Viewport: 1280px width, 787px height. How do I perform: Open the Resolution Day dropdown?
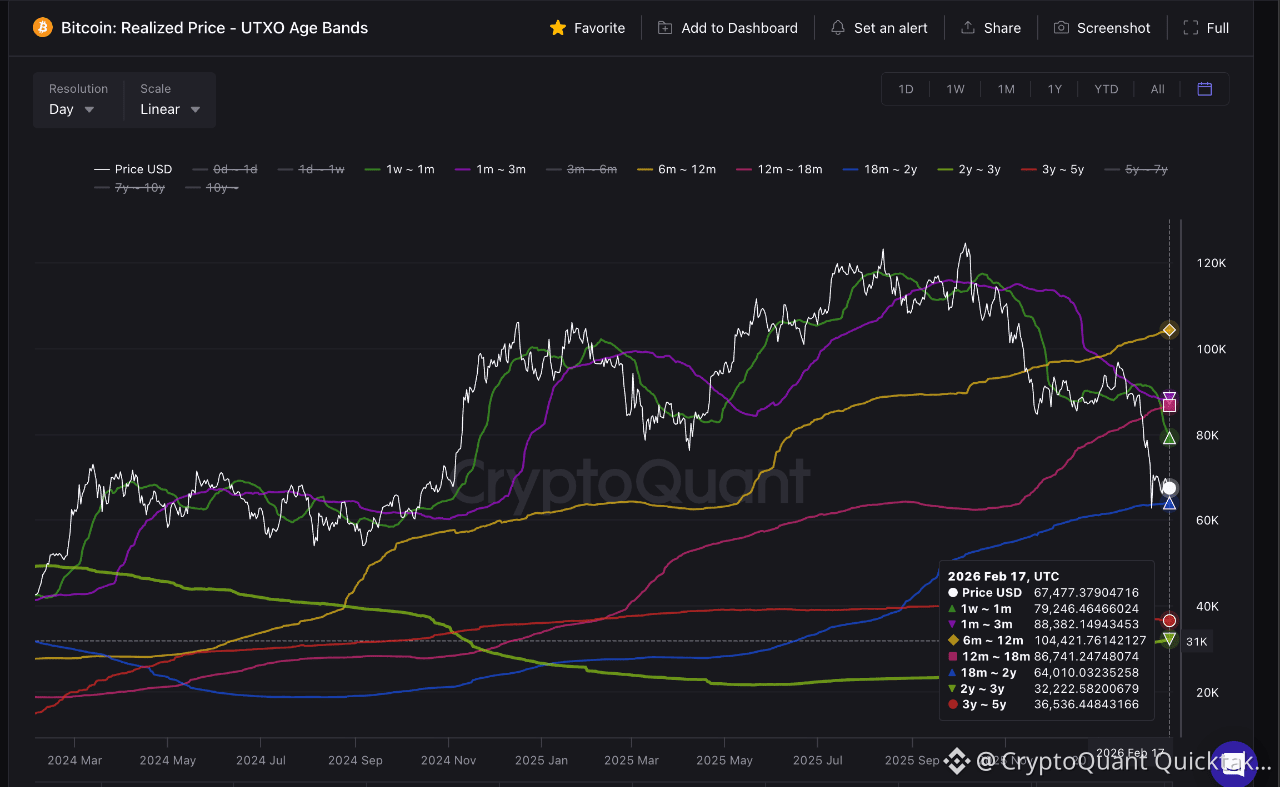(72, 109)
